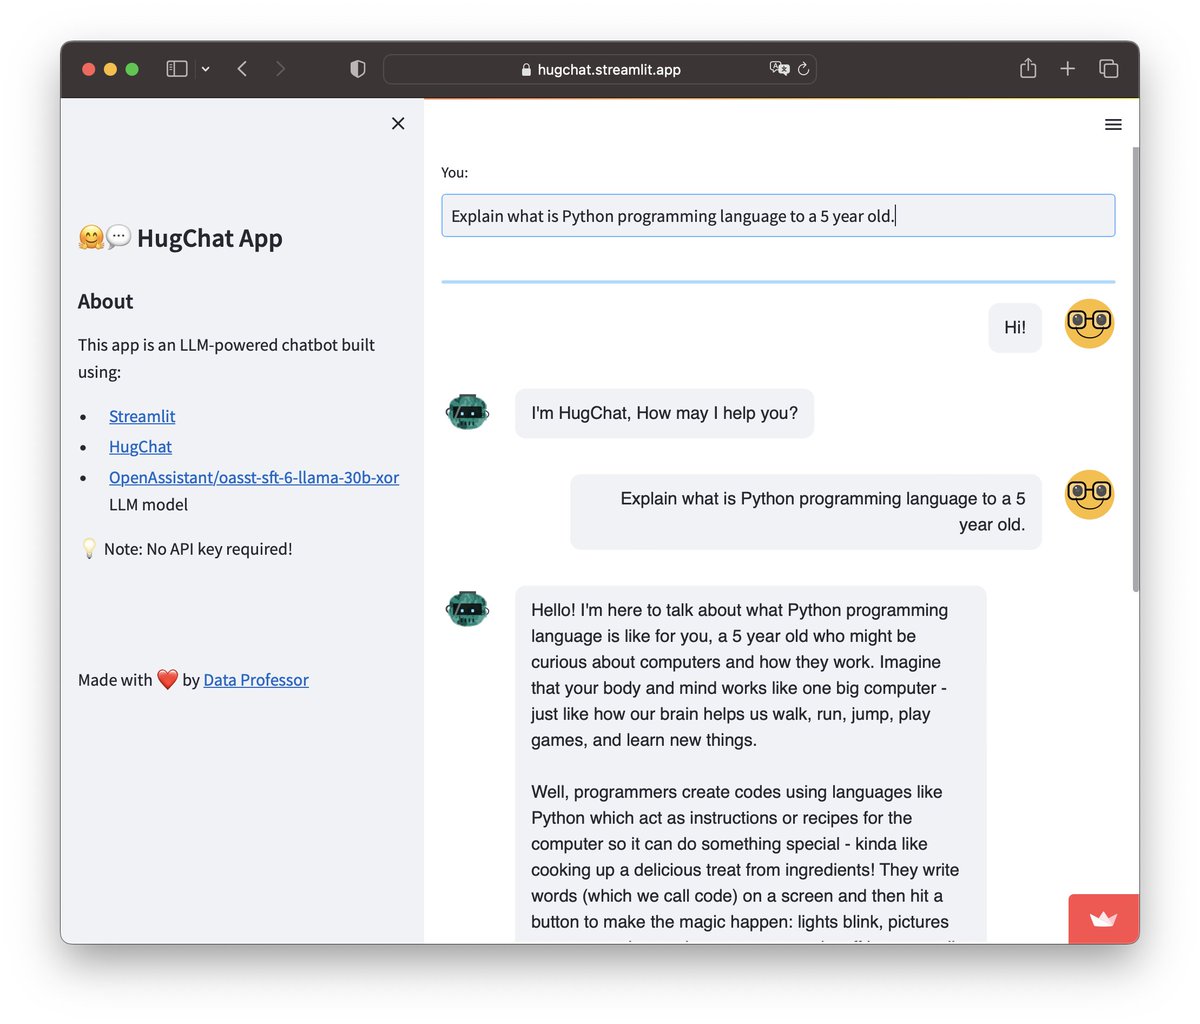Click the Hi! chat bubble
1200x1024 pixels.
[1015, 327]
